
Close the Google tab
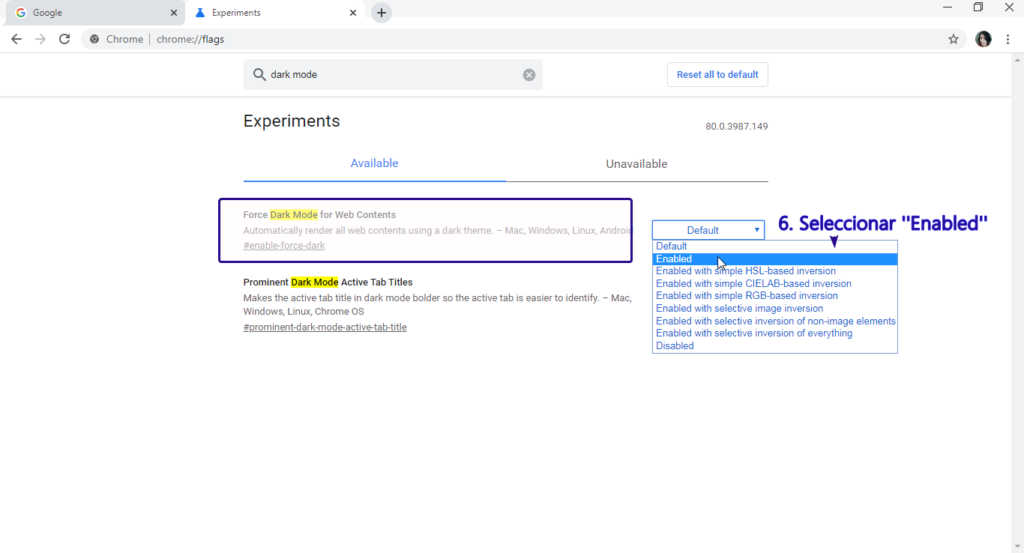(x=174, y=13)
